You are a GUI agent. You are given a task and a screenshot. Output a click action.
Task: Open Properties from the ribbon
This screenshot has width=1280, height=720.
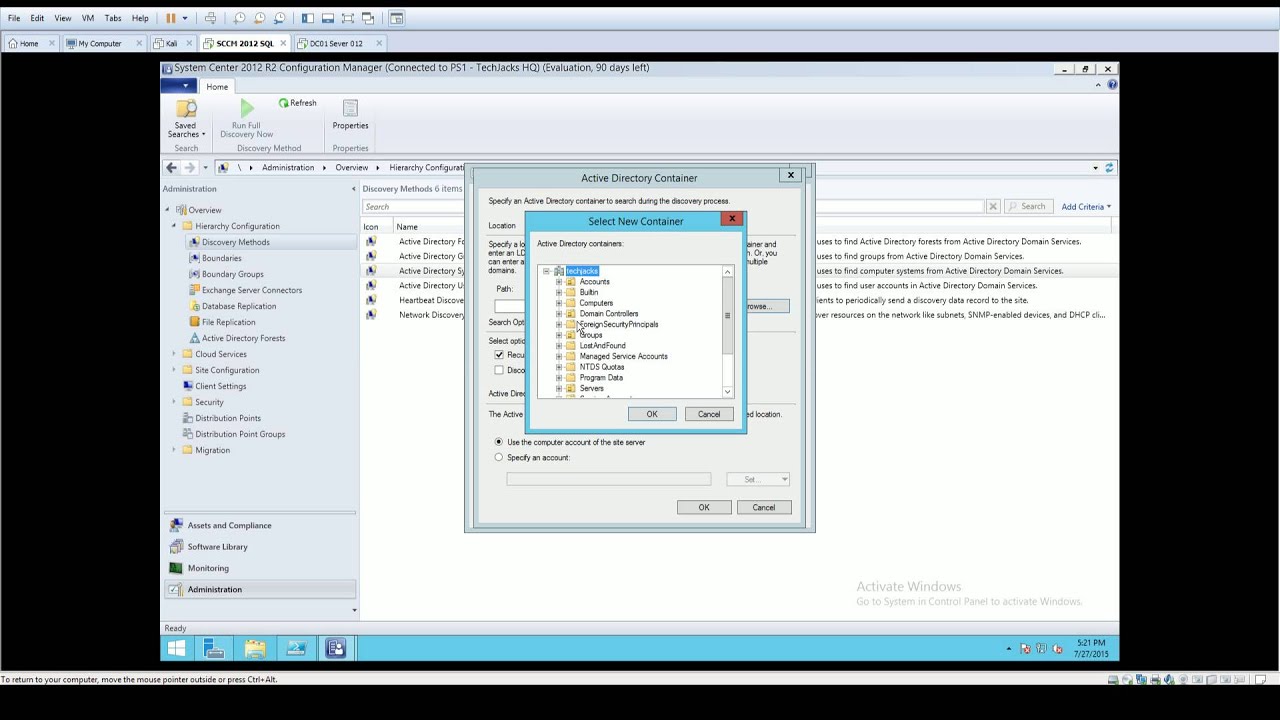click(x=350, y=115)
